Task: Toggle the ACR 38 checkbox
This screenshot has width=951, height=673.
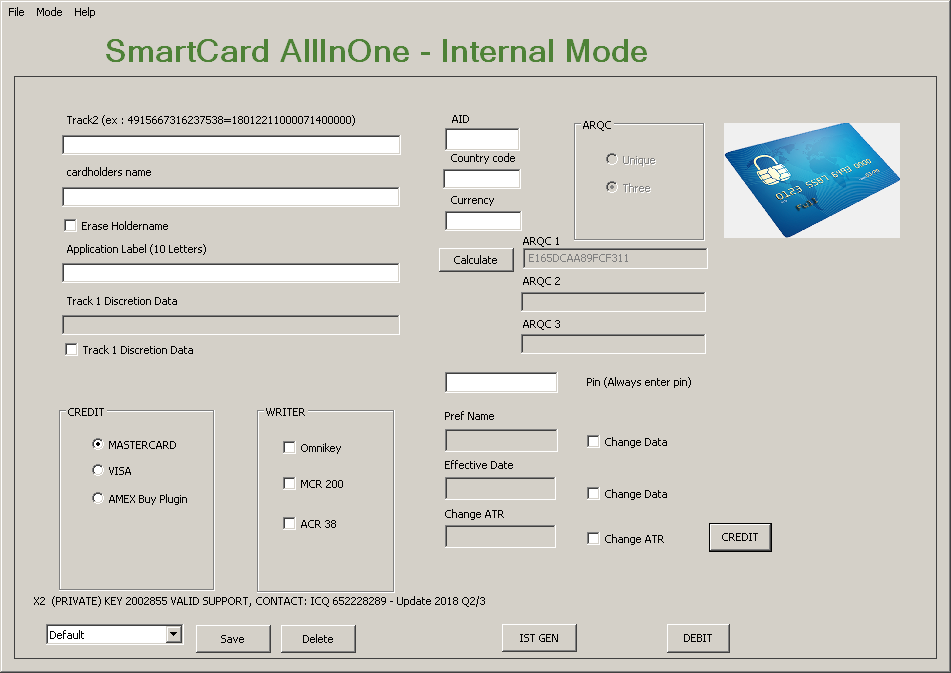Action: [x=290, y=524]
